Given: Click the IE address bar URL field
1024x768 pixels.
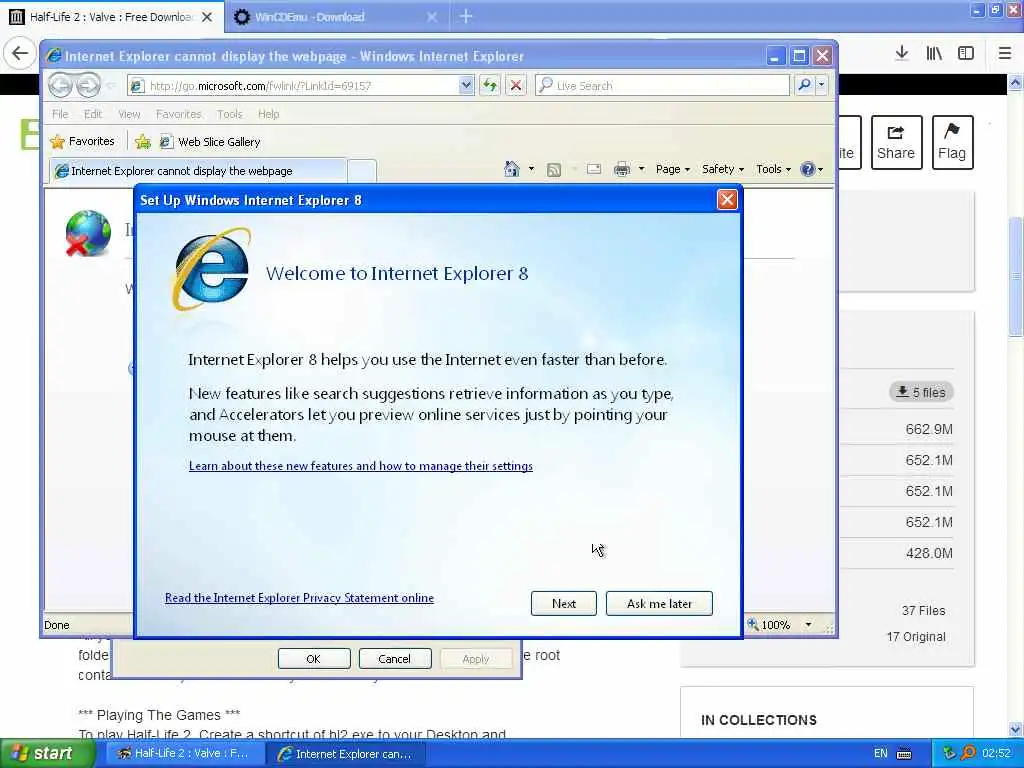Looking at the screenshot, I should (x=294, y=86).
